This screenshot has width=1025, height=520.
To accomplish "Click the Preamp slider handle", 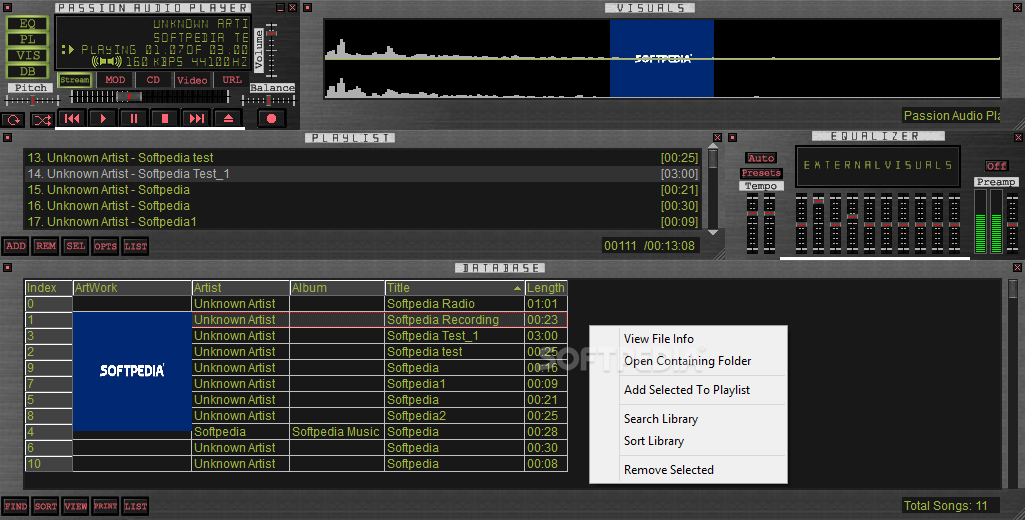I will 1012,224.
